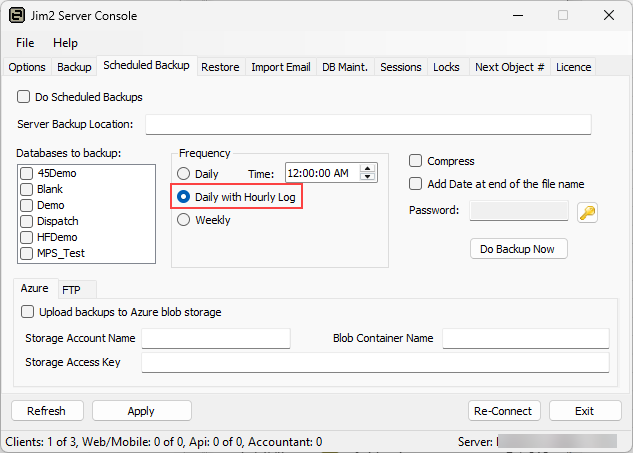The image size is (633, 453).
Task: Click the Jim2 Server Console title icon
Action: pos(17,16)
